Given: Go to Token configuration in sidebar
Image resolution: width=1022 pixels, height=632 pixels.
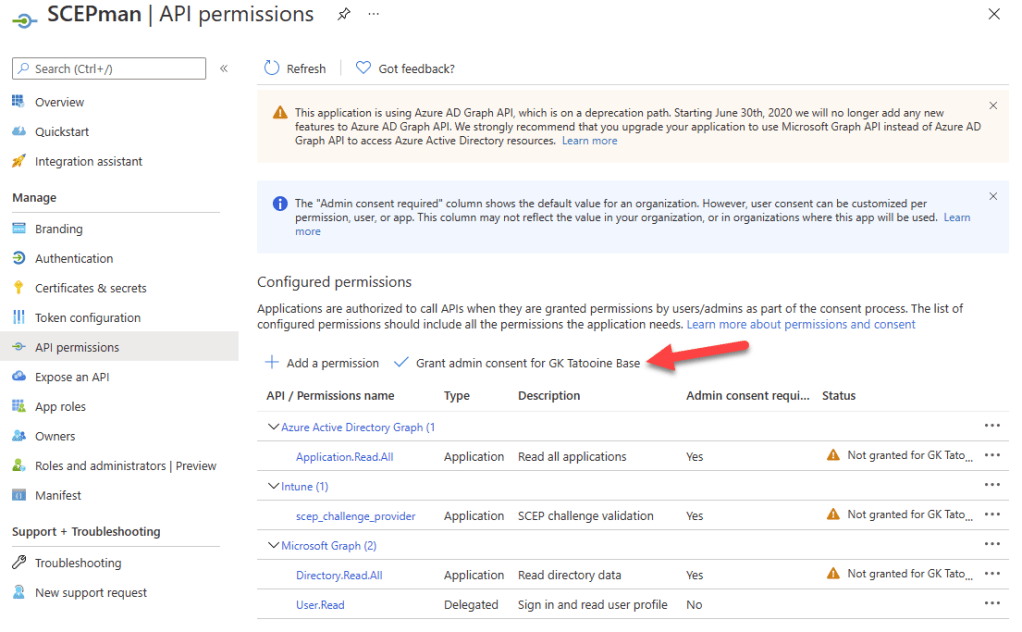Looking at the screenshot, I should (x=87, y=318).
